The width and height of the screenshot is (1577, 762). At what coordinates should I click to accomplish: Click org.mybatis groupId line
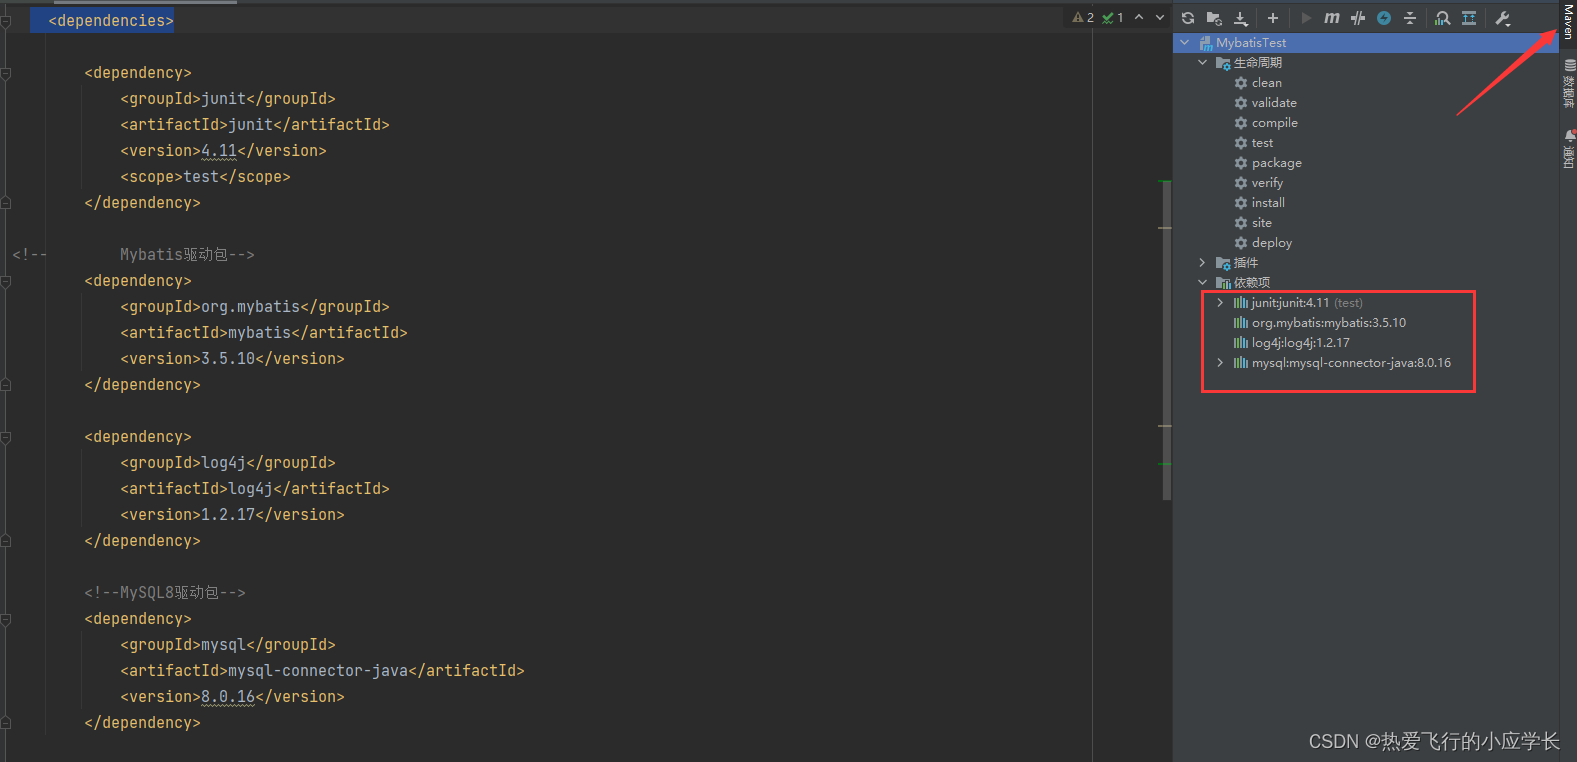255,307
